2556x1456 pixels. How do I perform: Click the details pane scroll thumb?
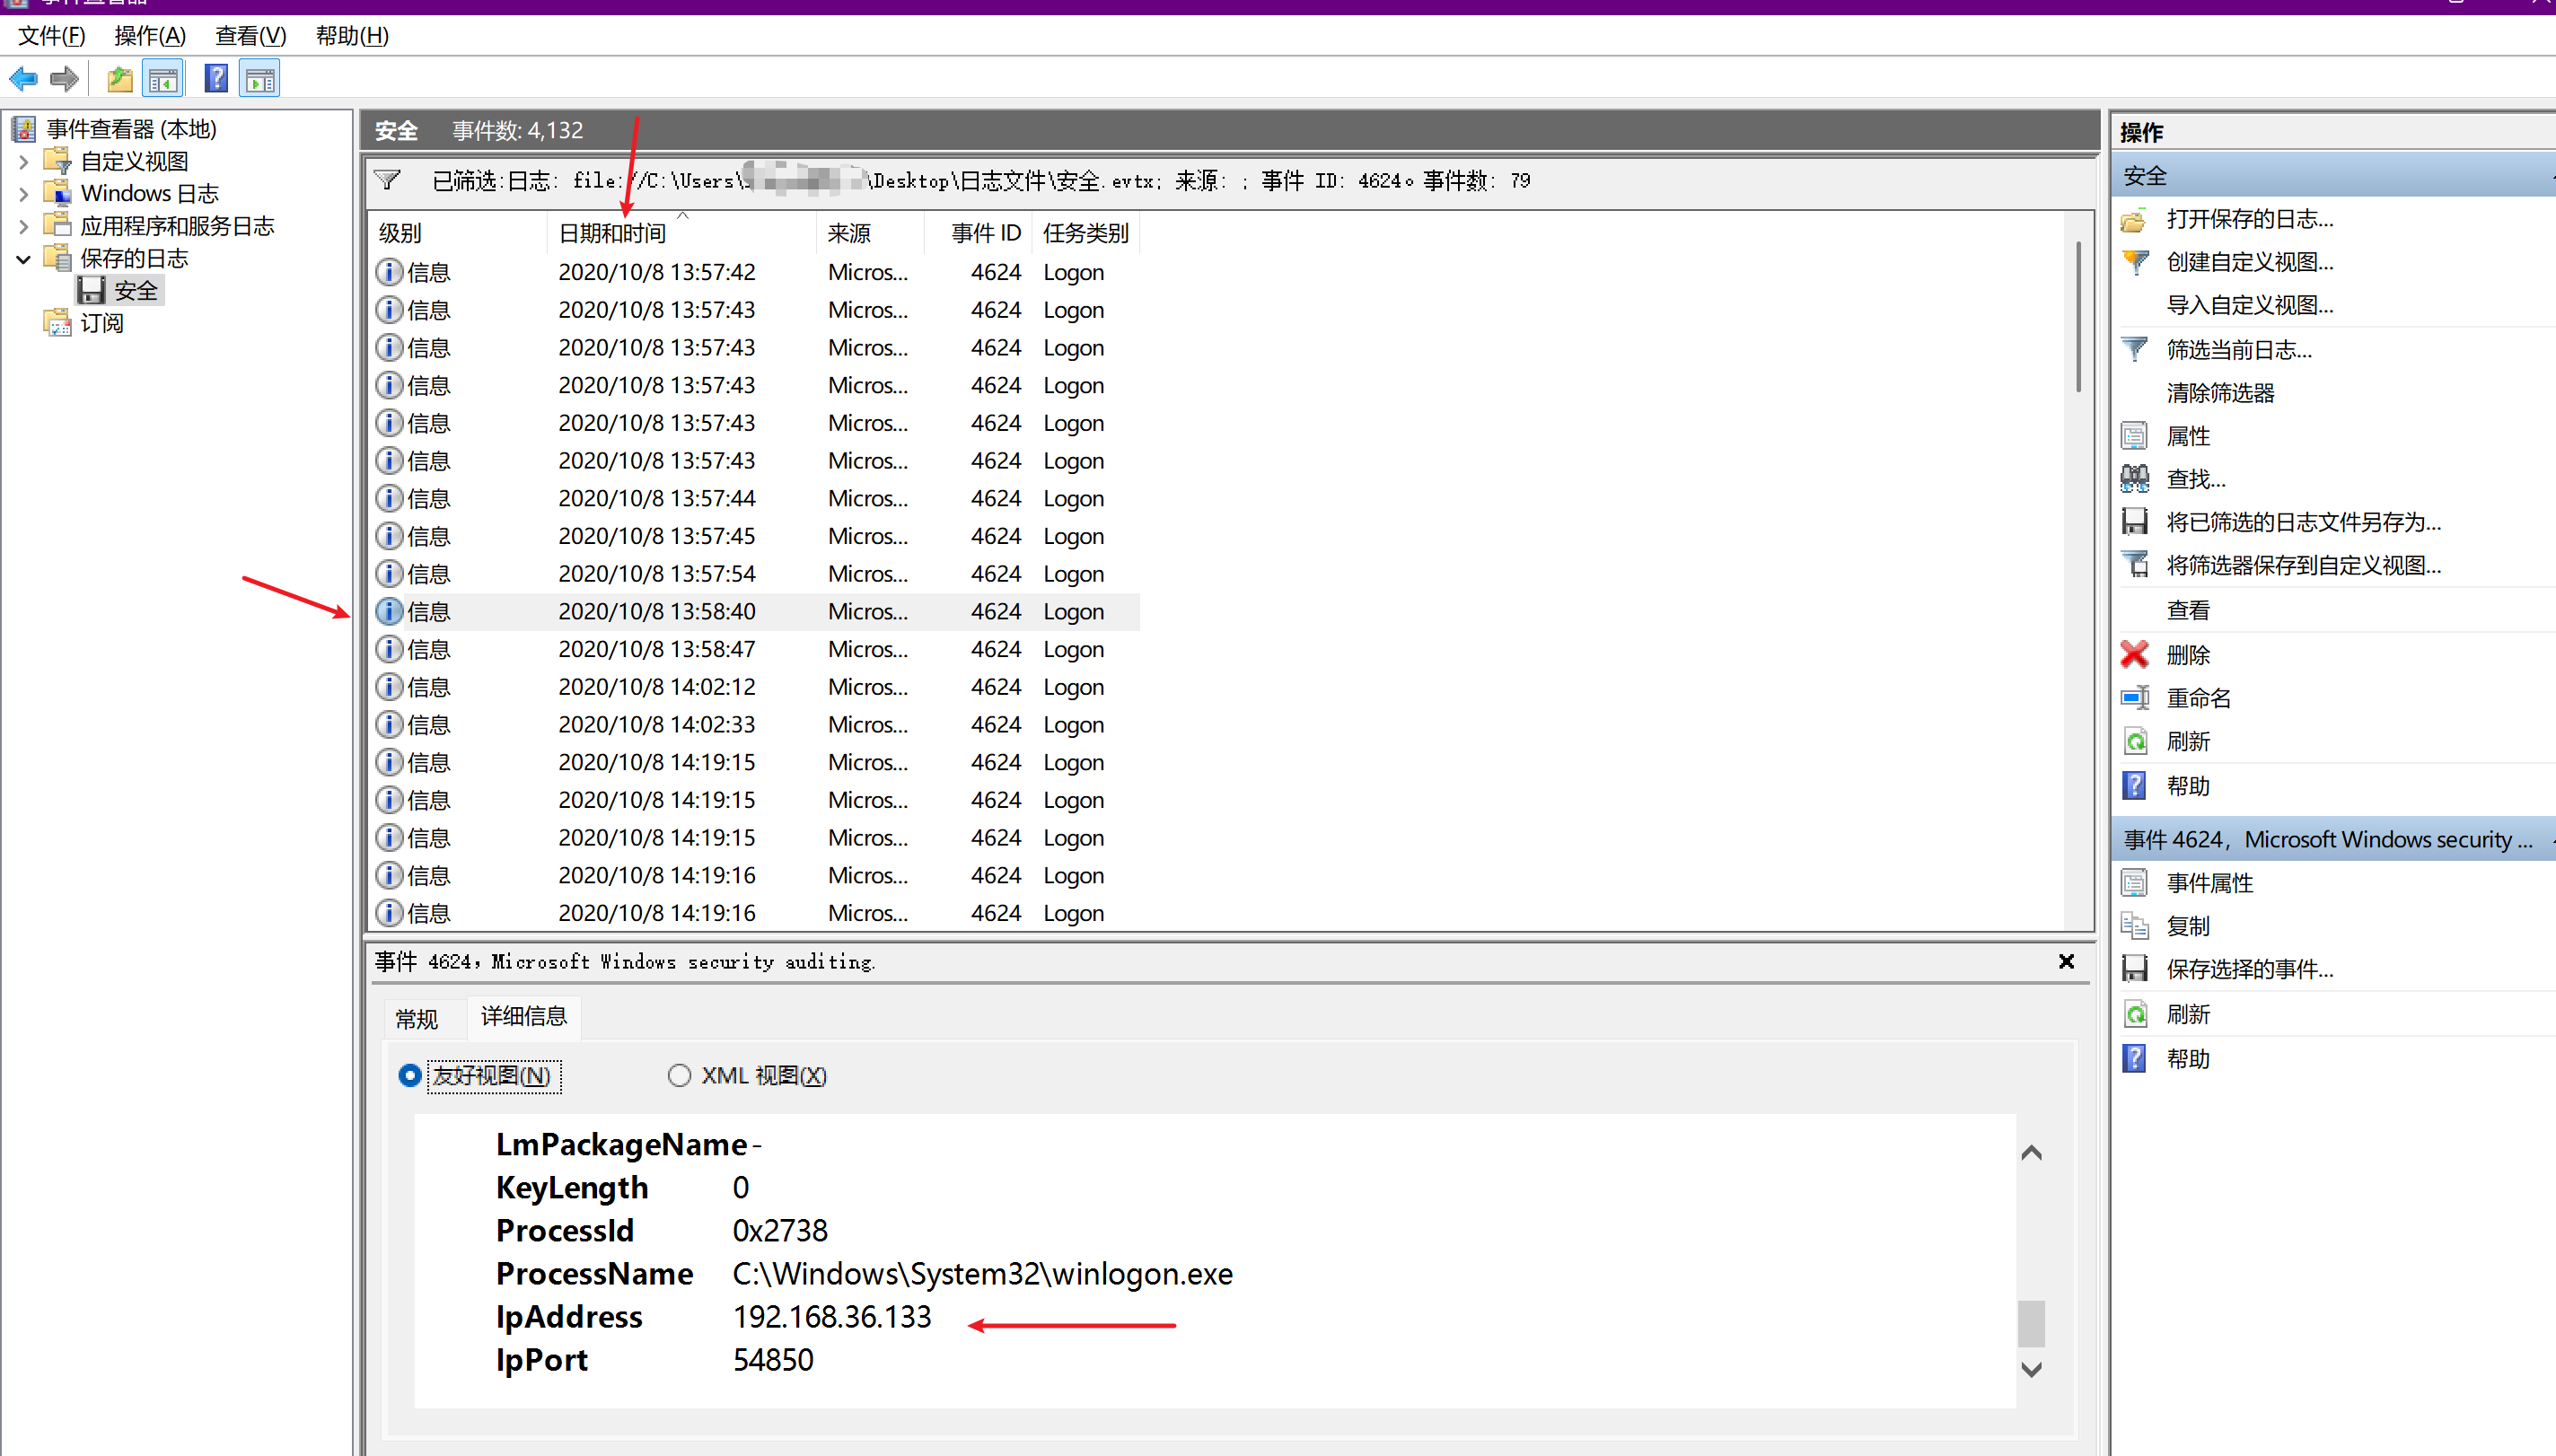click(2031, 1323)
